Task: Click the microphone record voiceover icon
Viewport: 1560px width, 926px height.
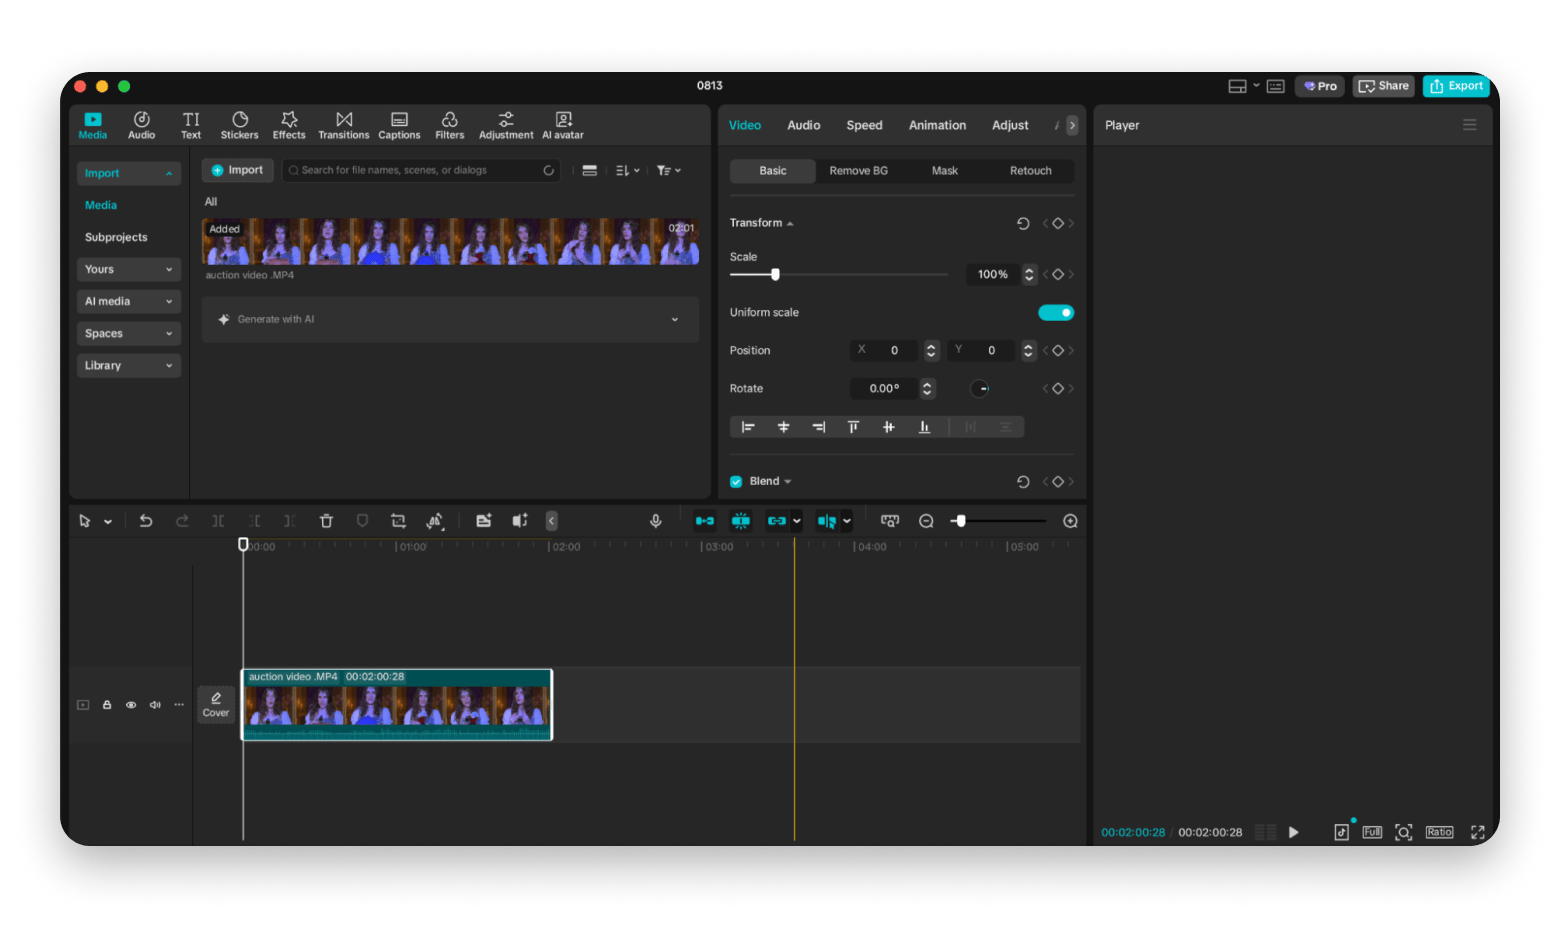Action: (655, 521)
